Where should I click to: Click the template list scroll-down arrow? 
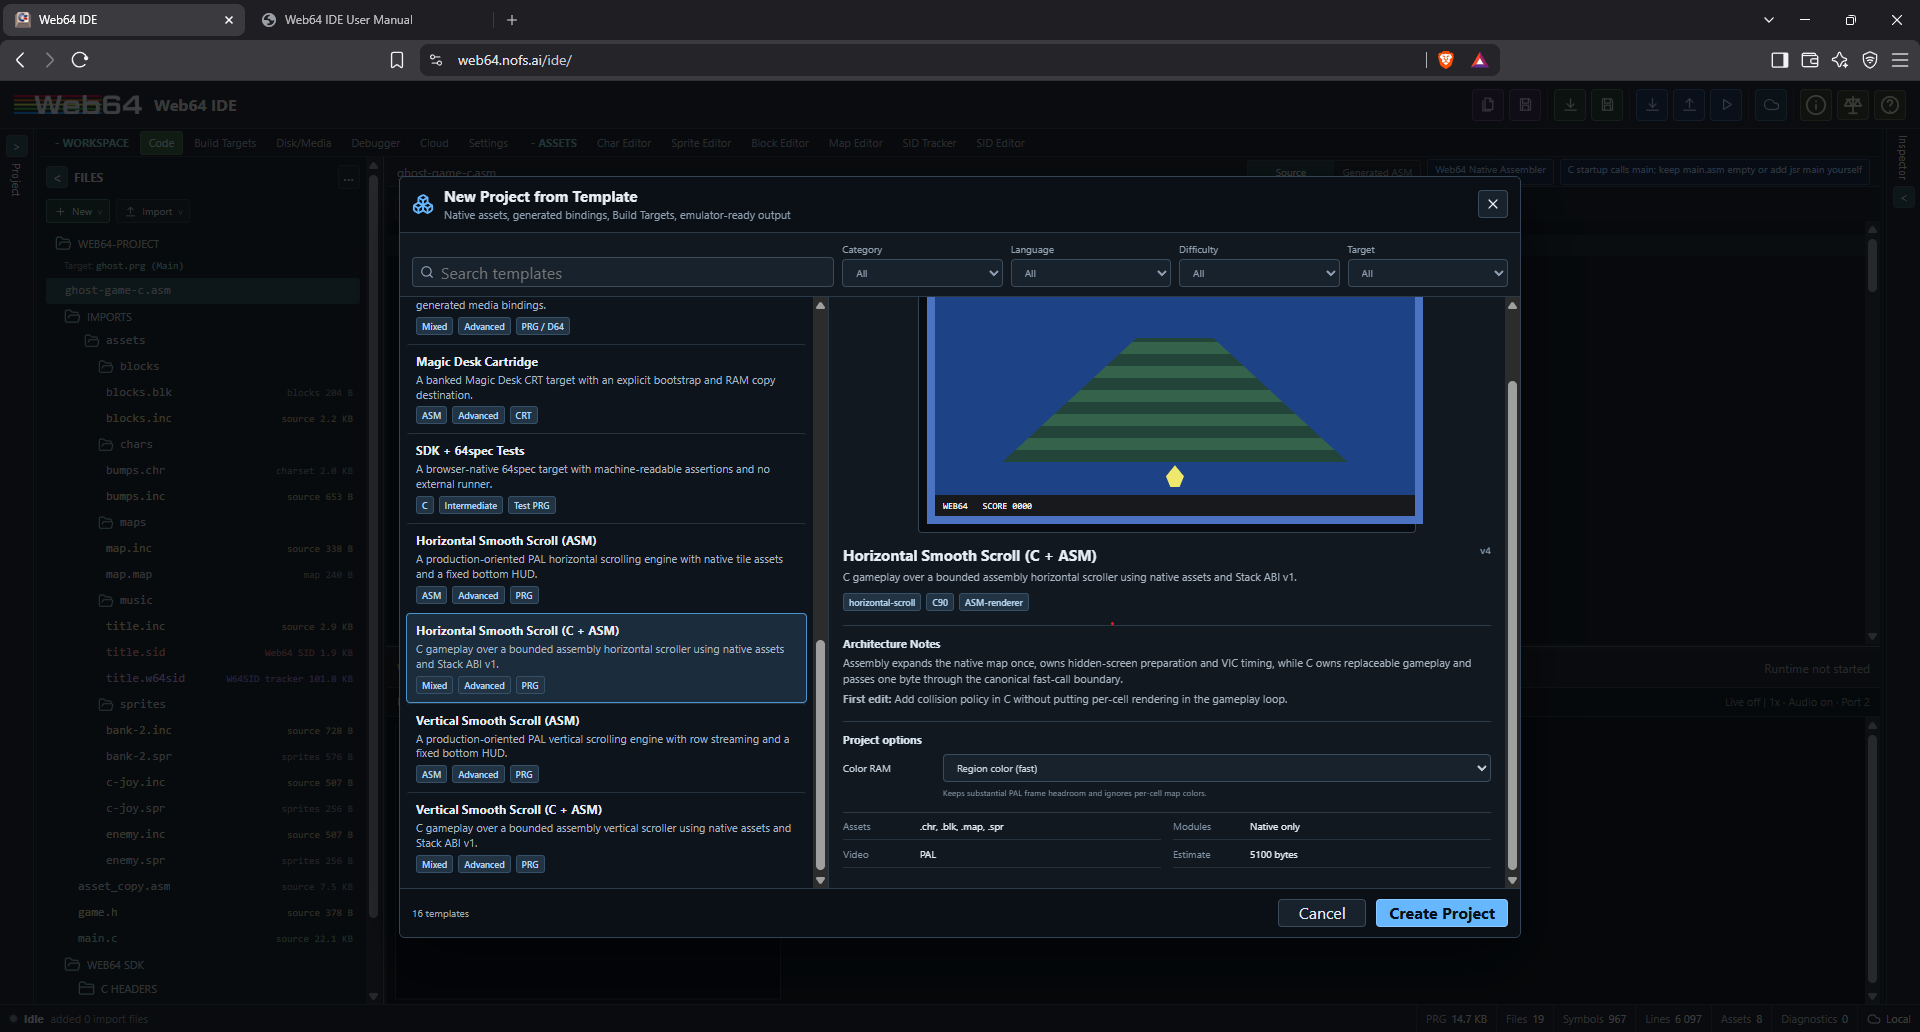pyautogui.click(x=820, y=880)
